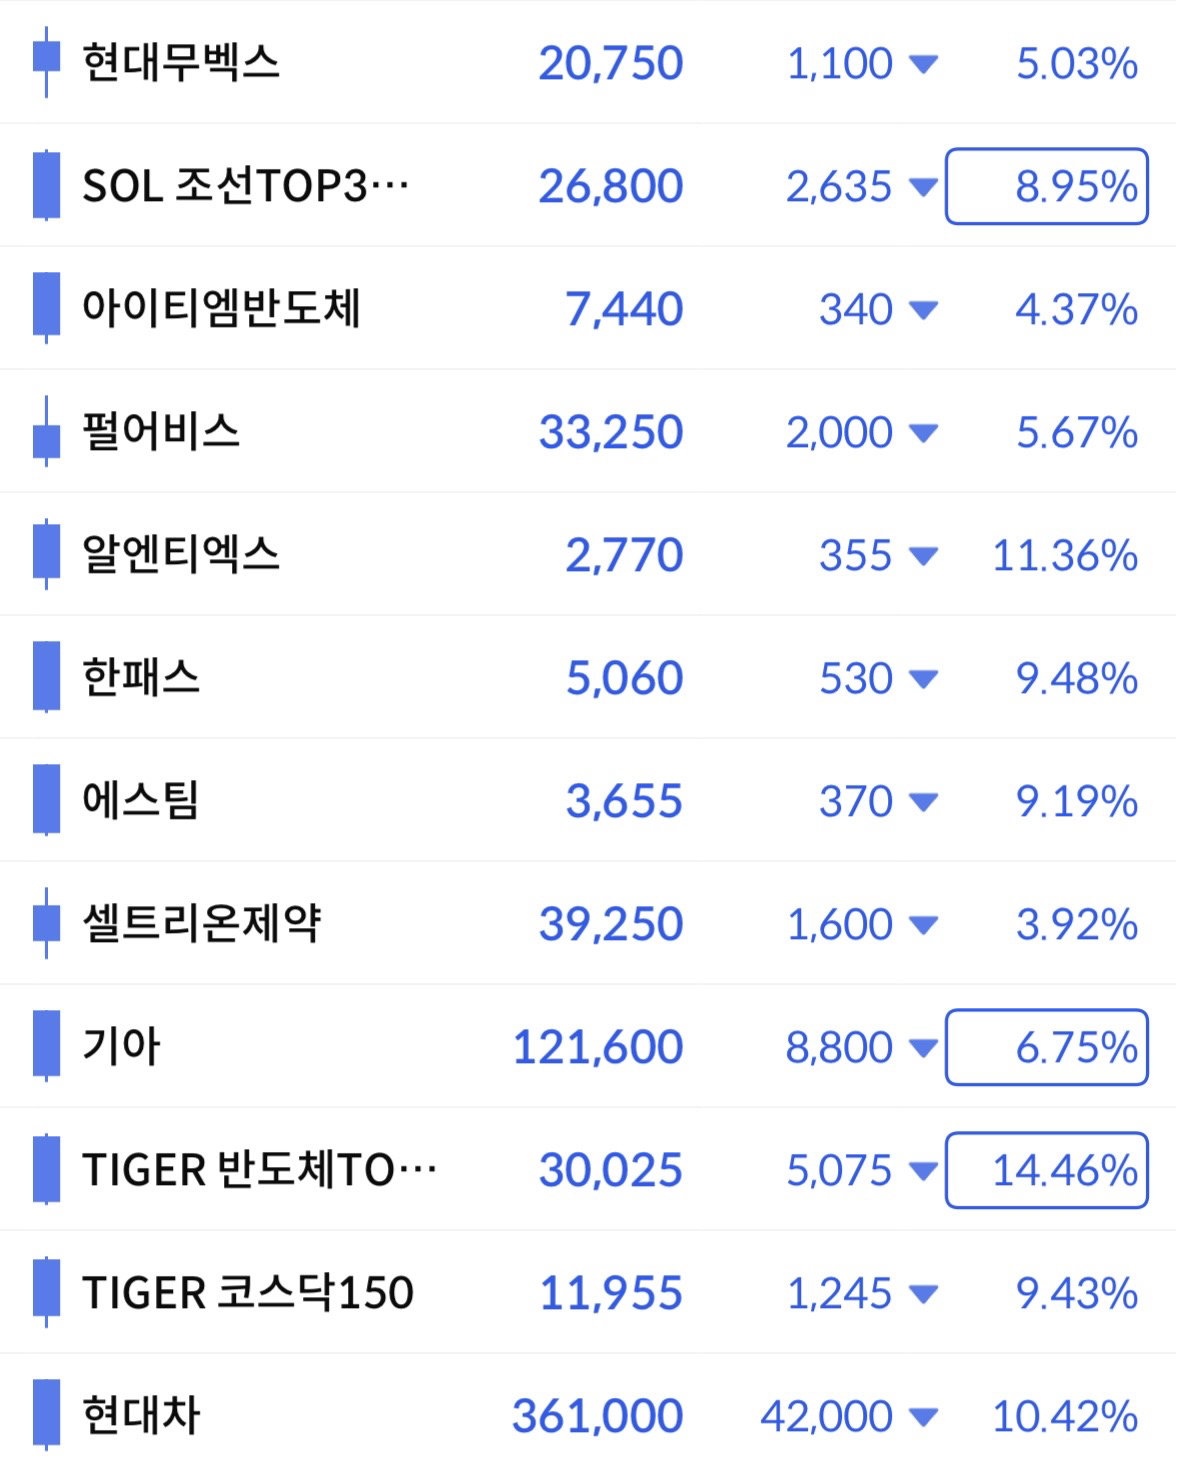This screenshot has width=1179, height=1472.
Task: Click the candlestick icon beside 아이티엠반도체
Action: point(46,308)
